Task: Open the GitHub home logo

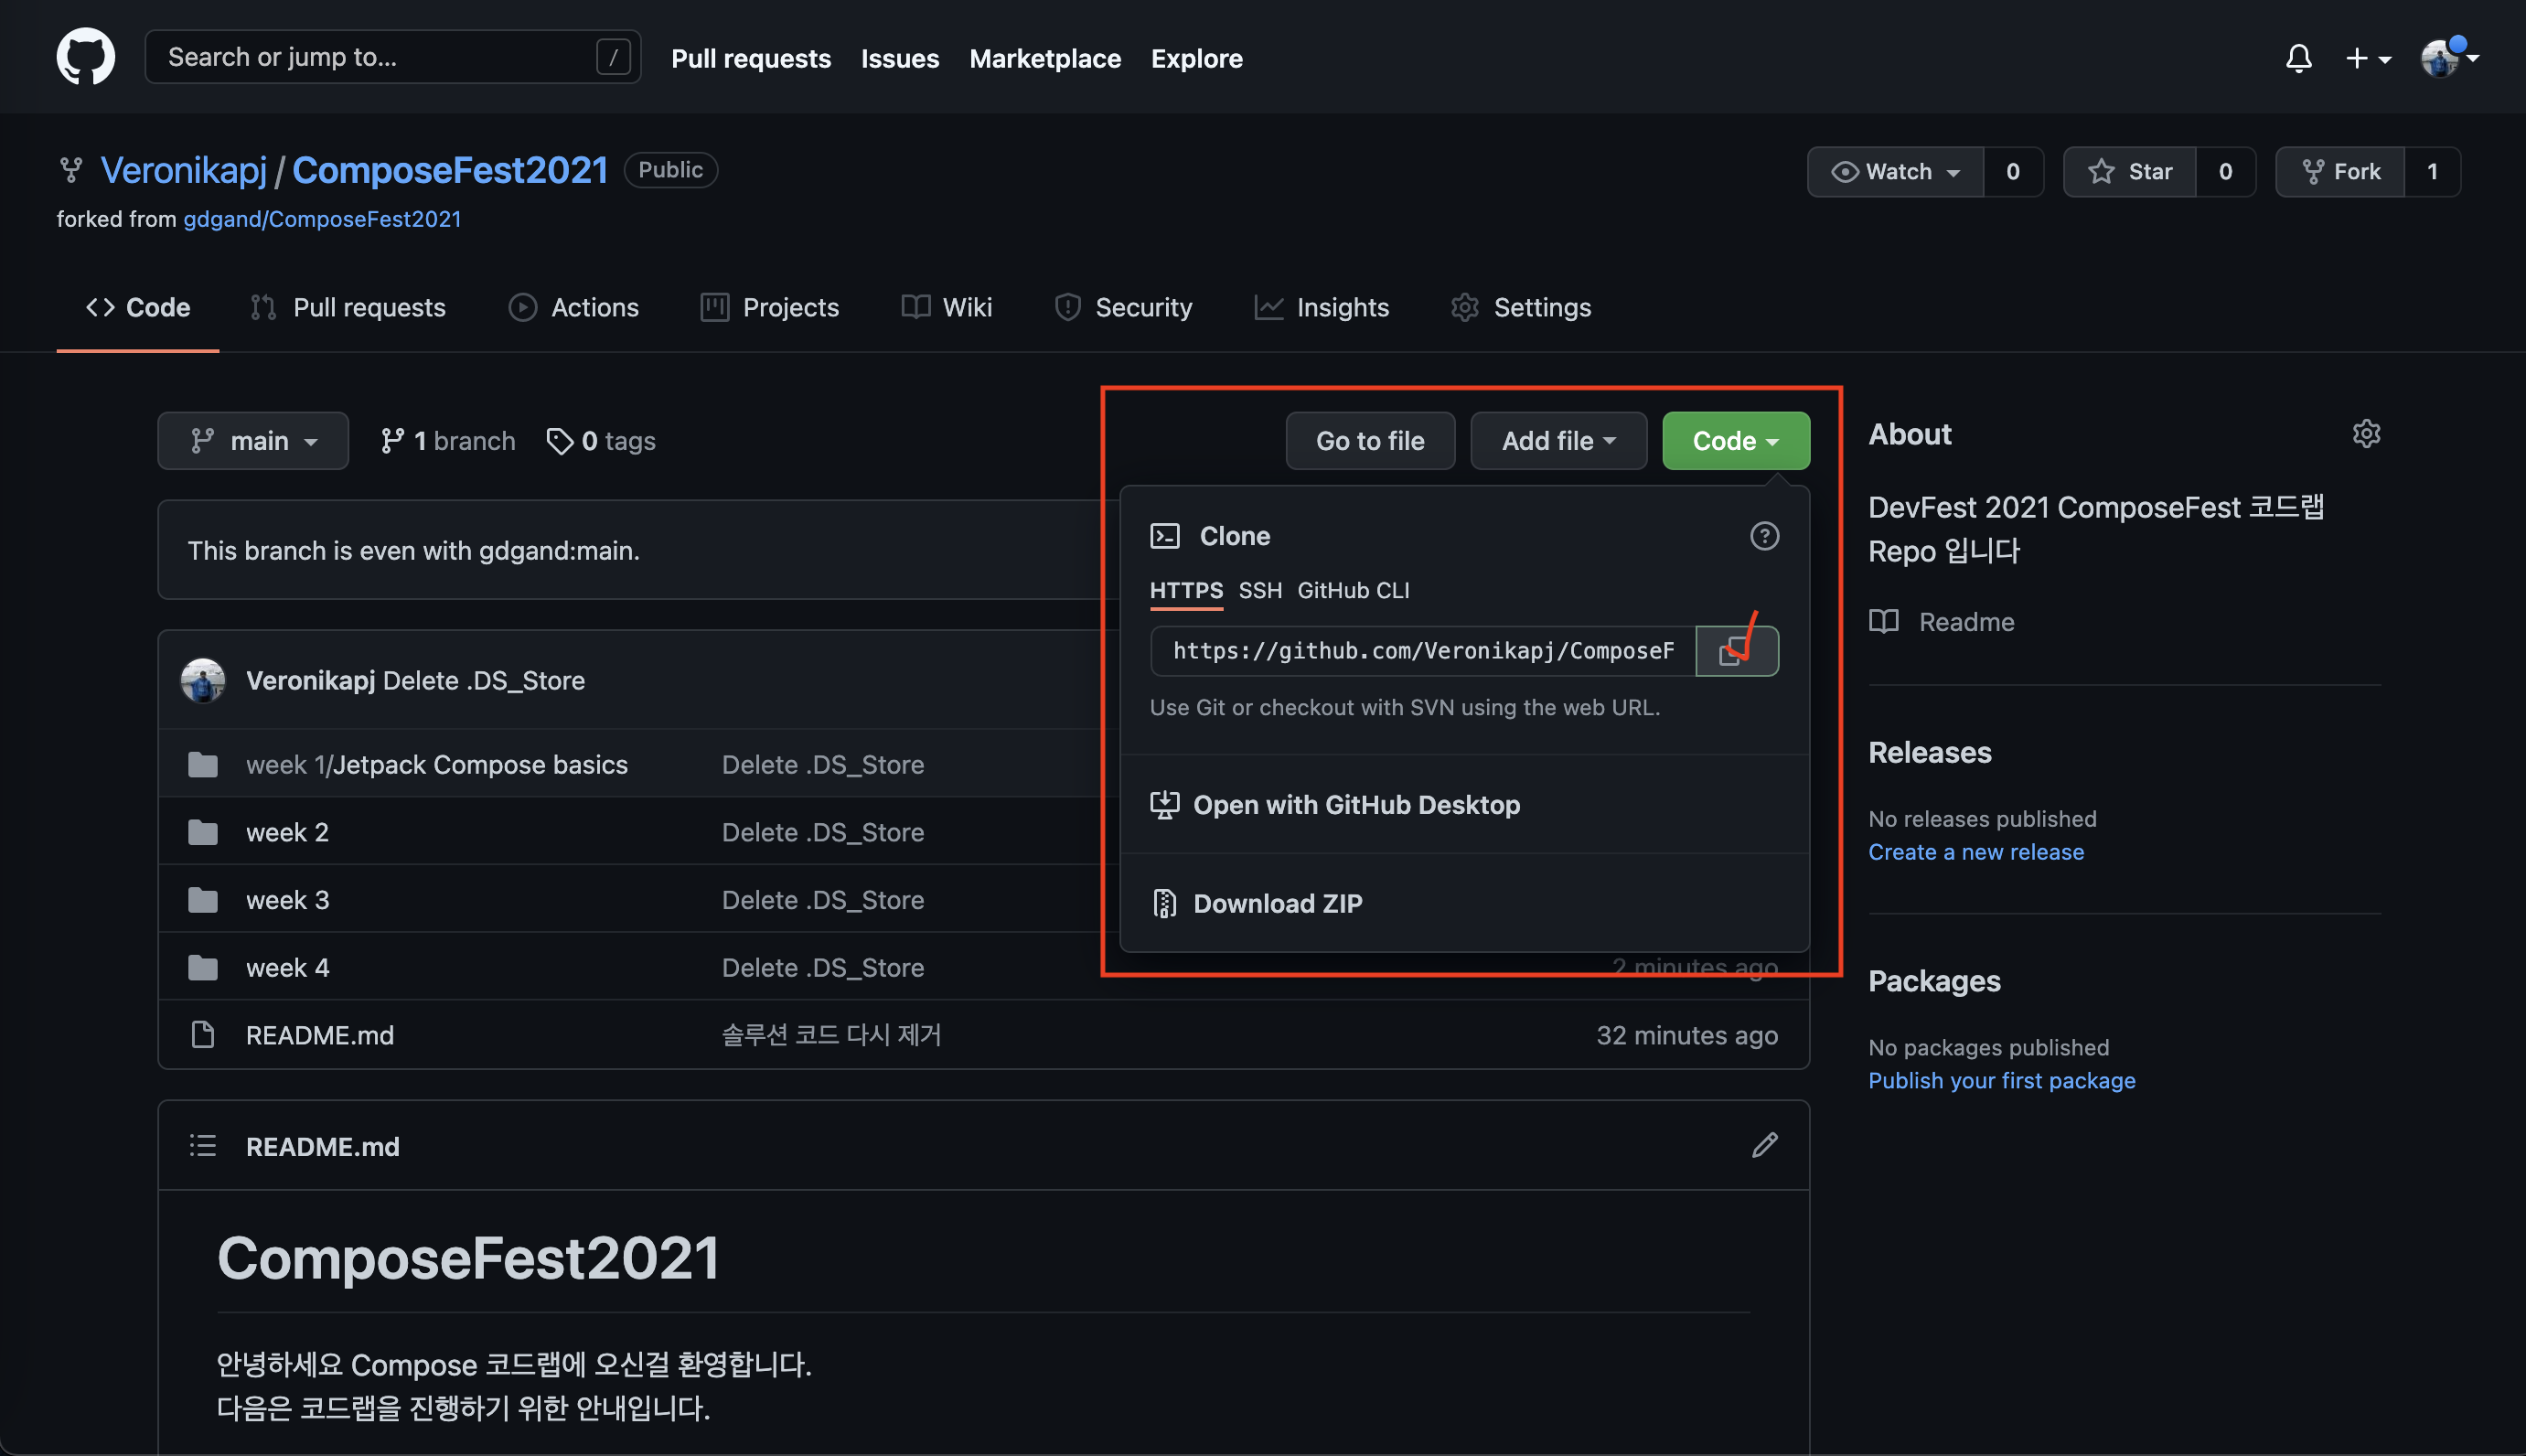Action: (85, 57)
